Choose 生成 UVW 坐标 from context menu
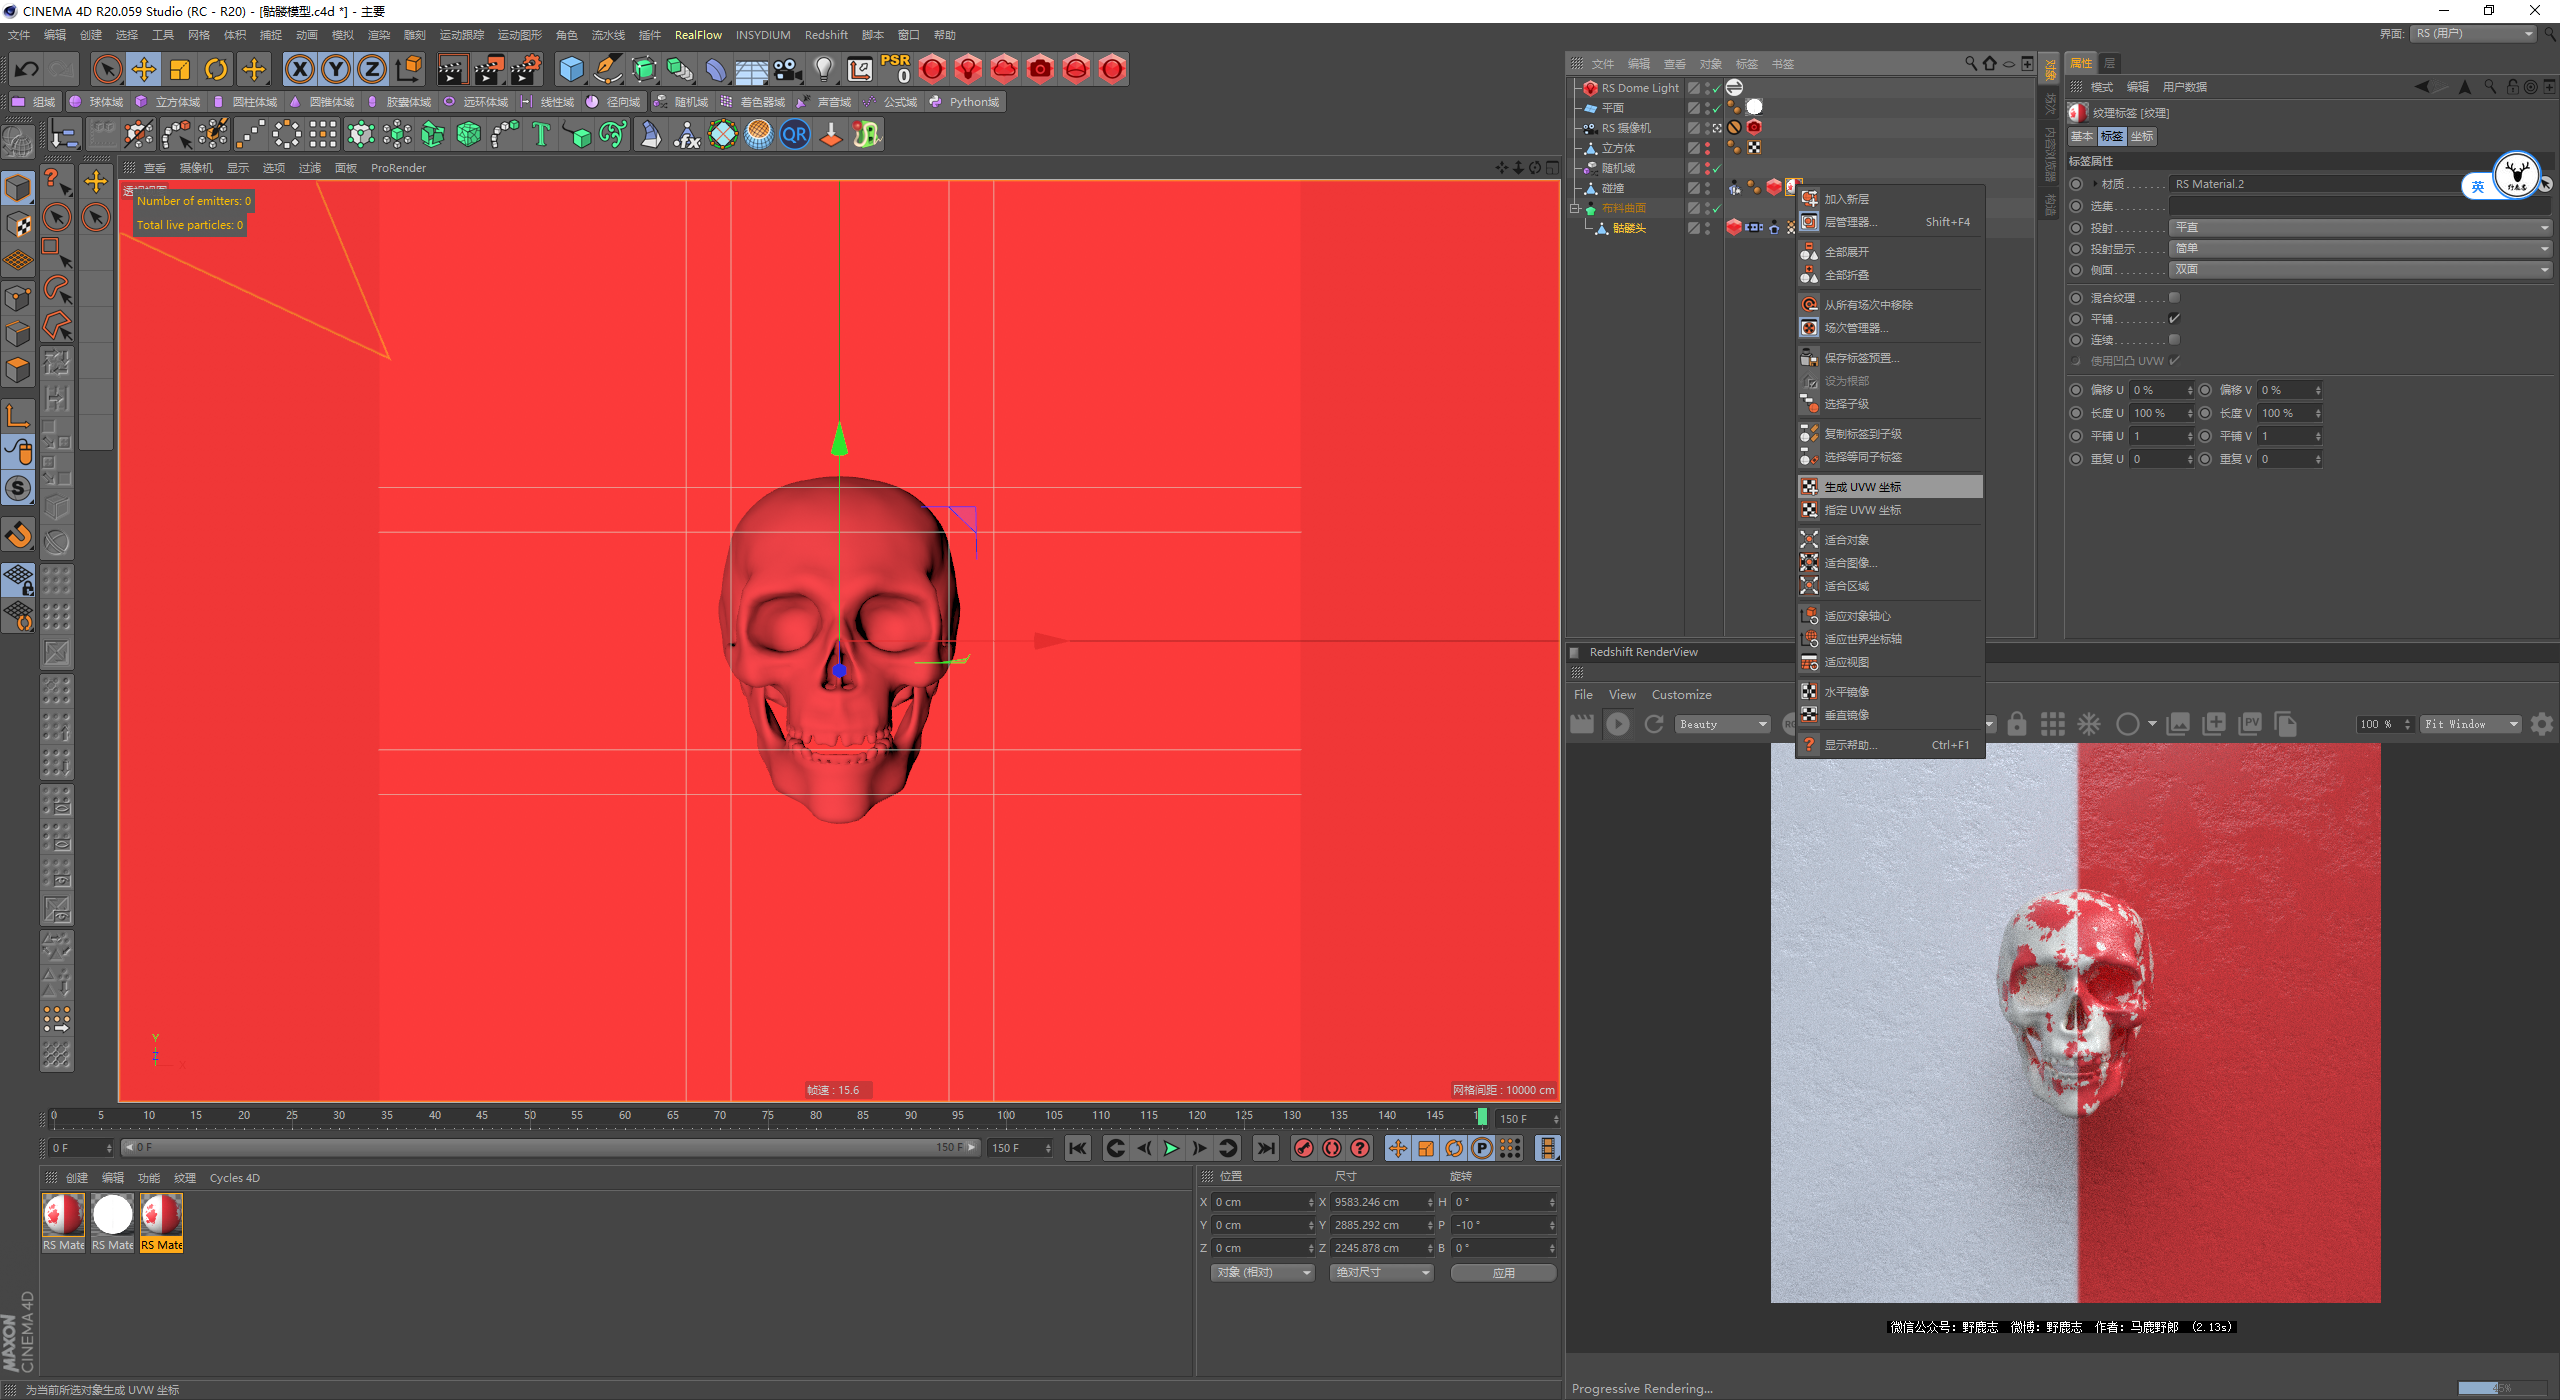2560x1400 pixels. 1863,487
